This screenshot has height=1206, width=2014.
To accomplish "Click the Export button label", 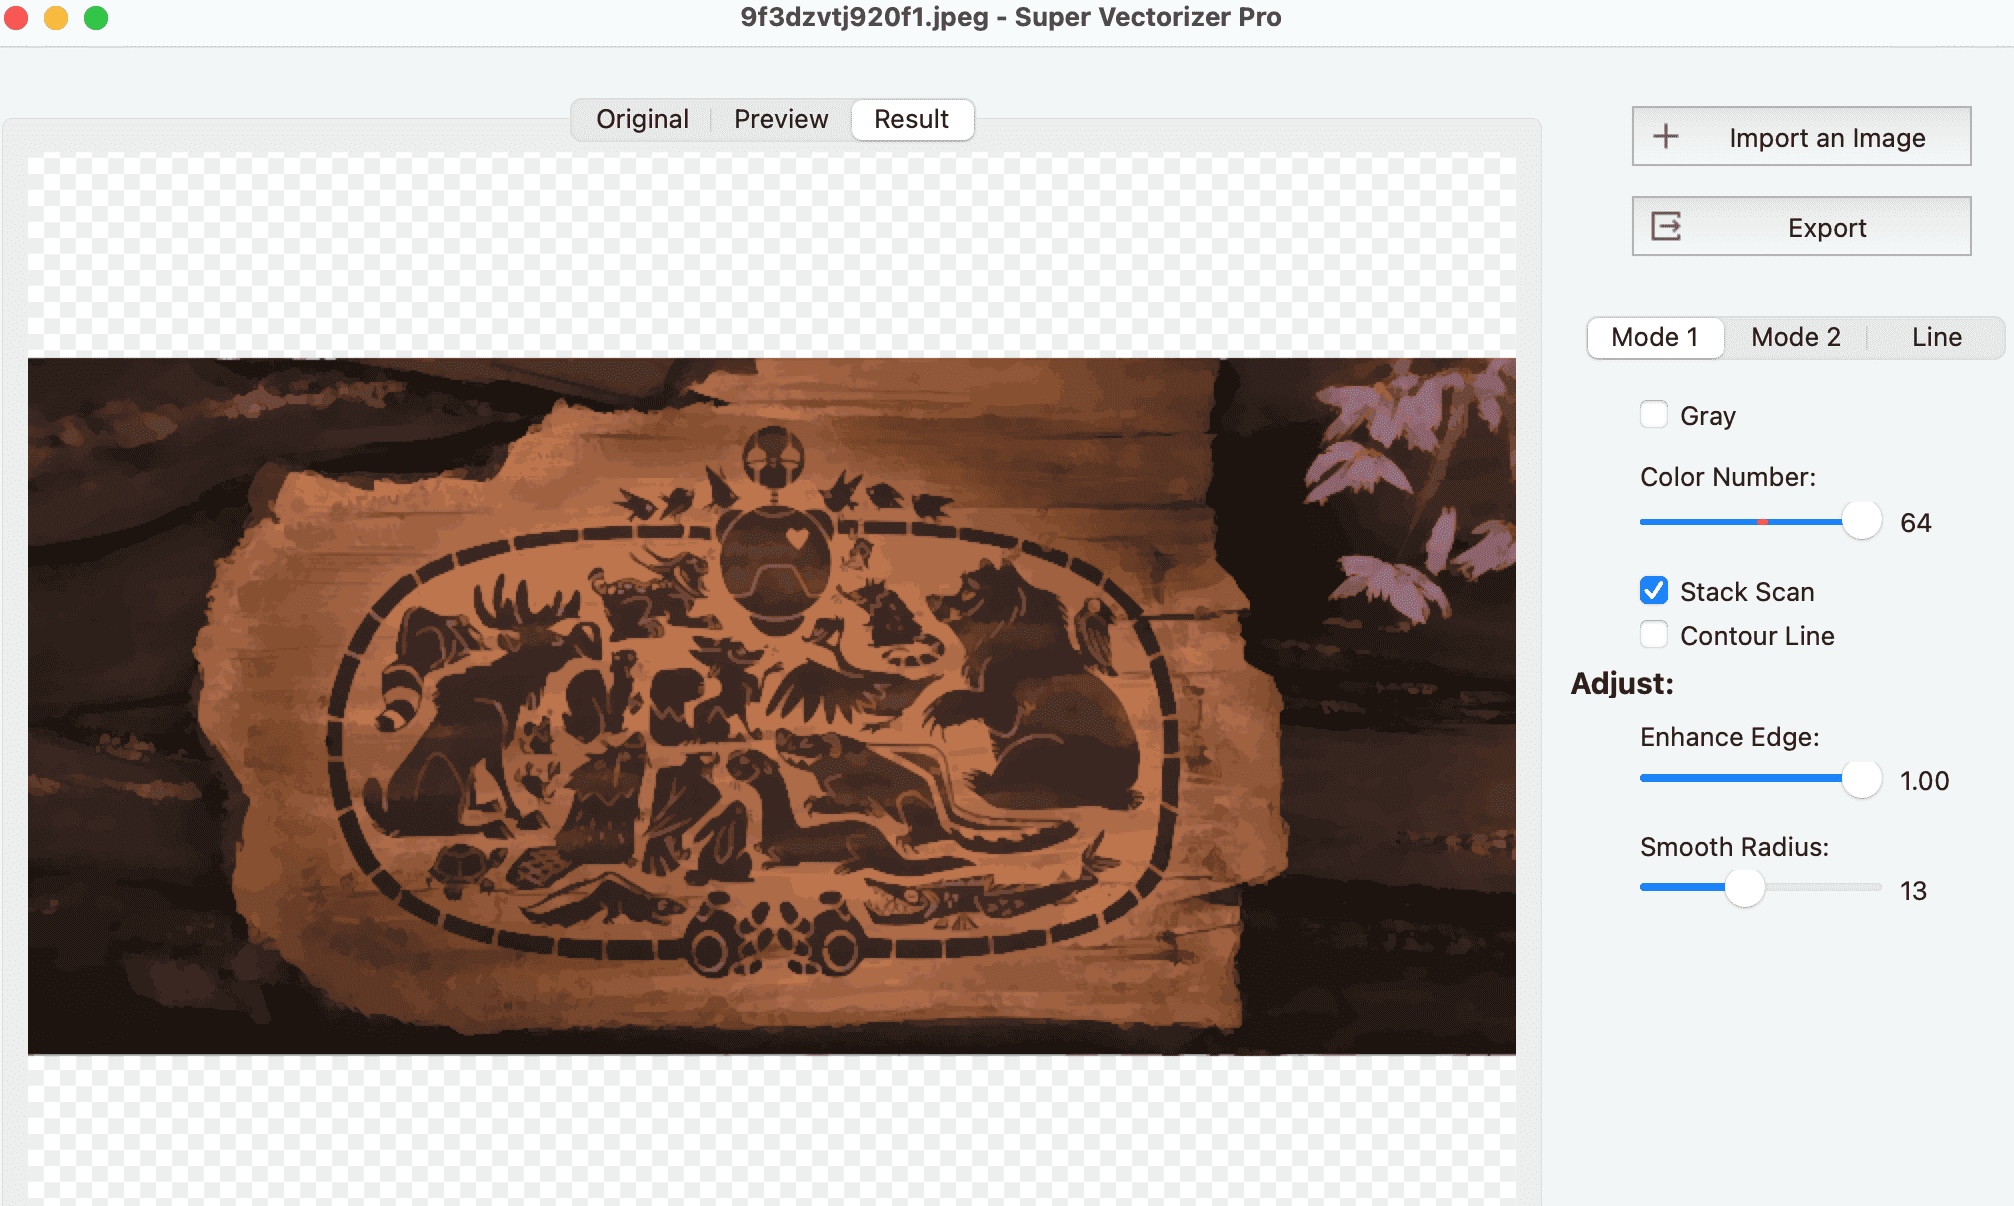I will tap(1827, 228).
